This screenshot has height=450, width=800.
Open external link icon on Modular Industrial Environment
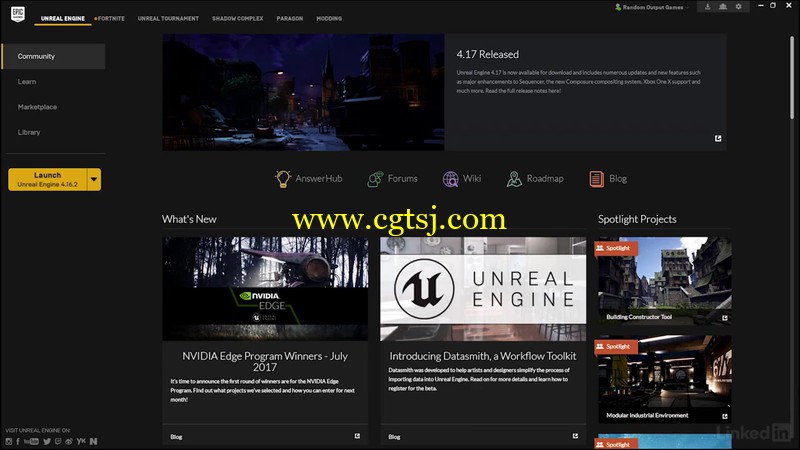(x=724, y=416)
